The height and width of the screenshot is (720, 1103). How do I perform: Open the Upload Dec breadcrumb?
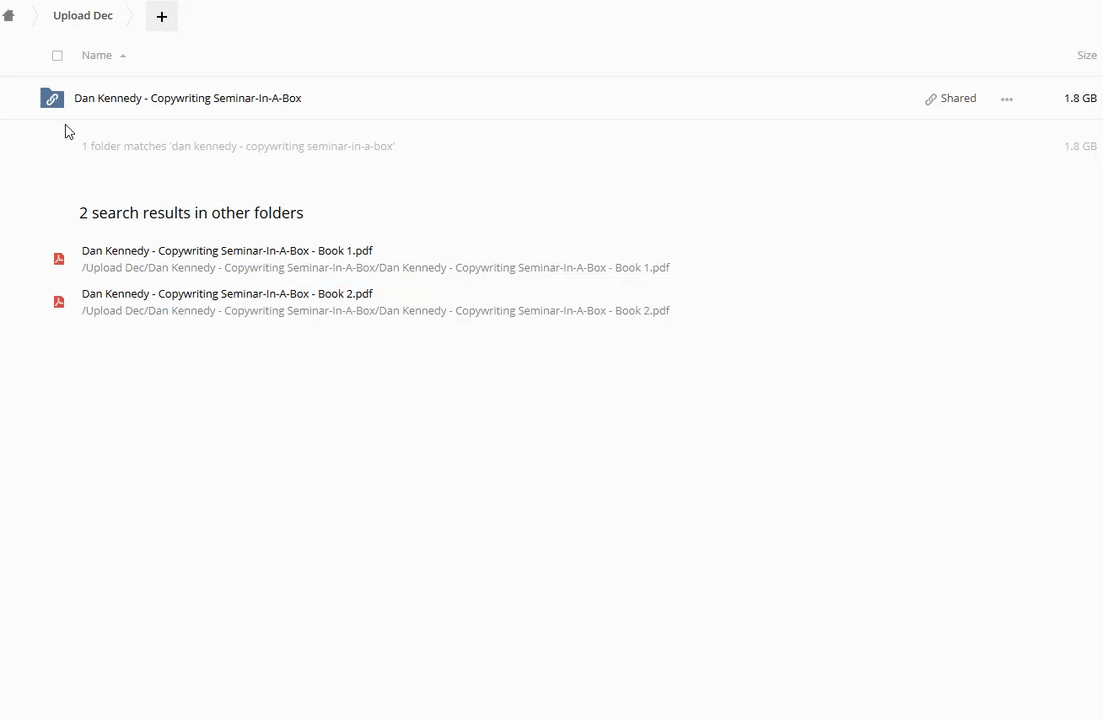83,16
